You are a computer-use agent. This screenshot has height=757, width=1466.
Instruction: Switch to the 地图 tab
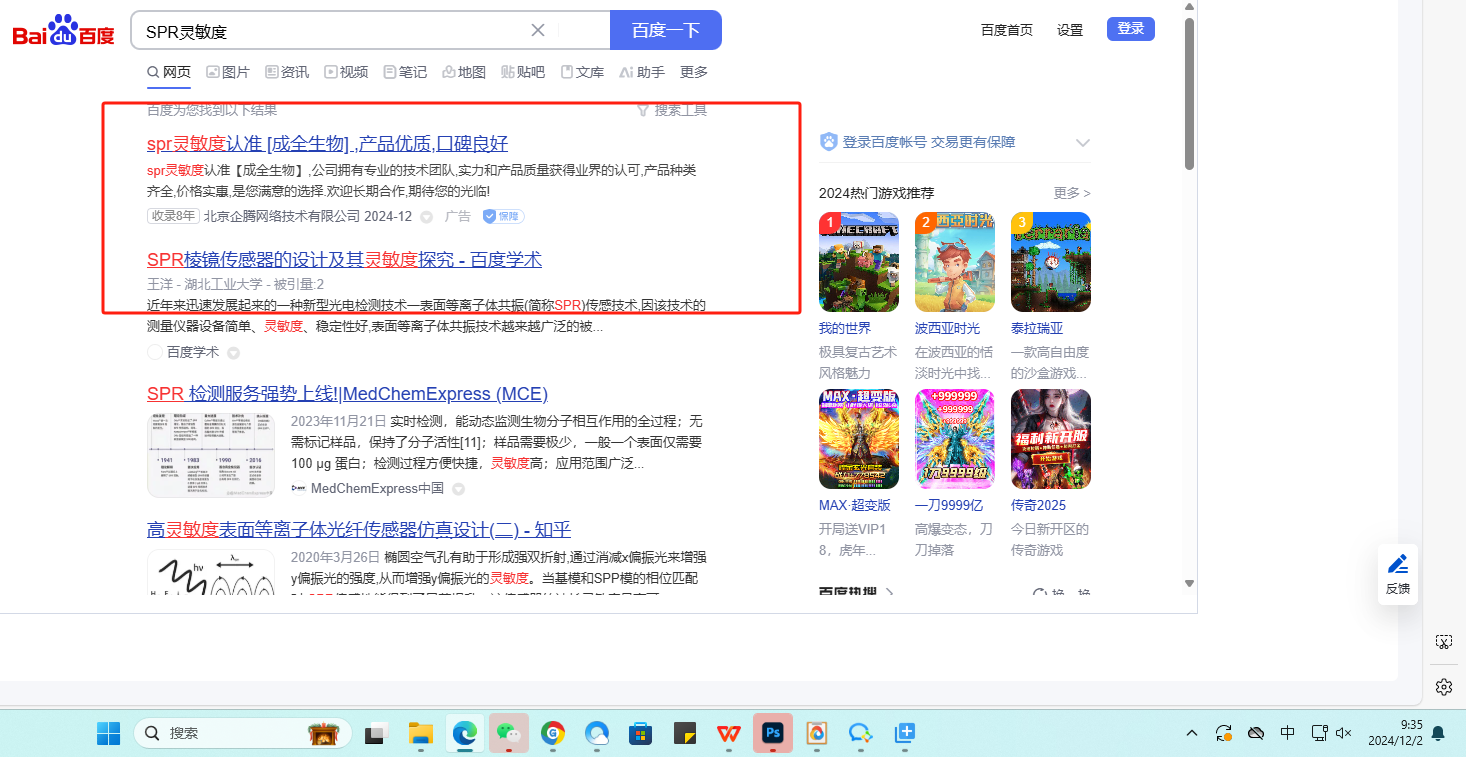pyautogui.click(x=464, y=72)
